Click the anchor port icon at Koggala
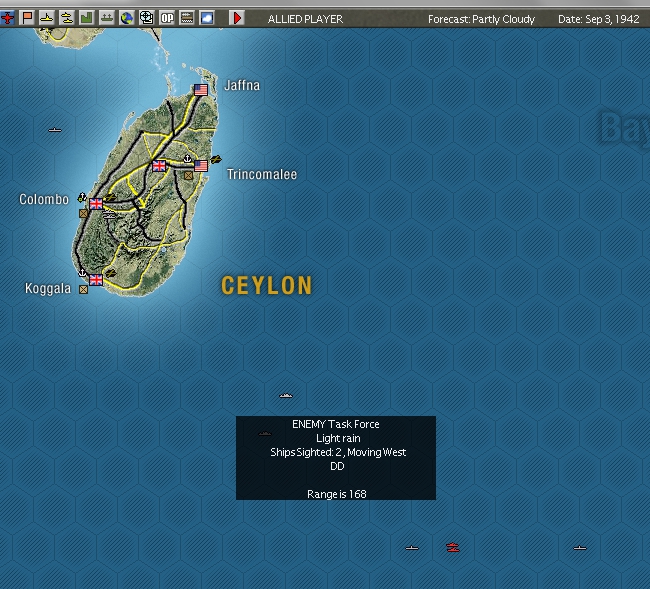Viewport: 650px width, 589px height. click(x=82, y=272)
